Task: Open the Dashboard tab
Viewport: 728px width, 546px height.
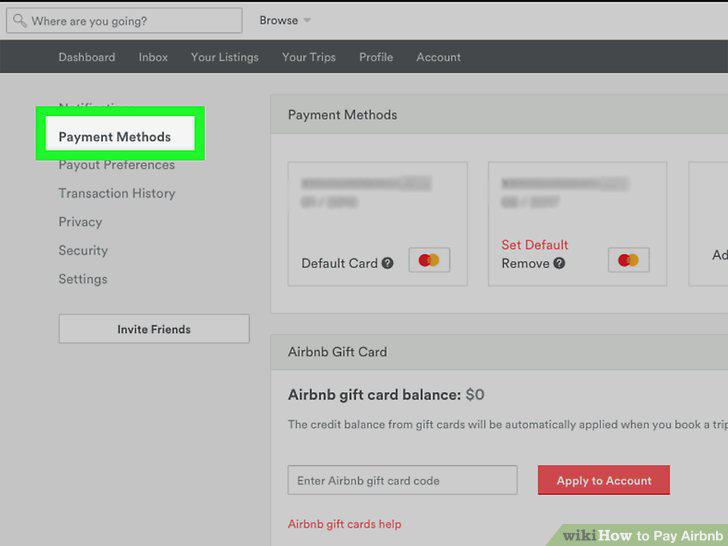Action: click(x=87, y=57)
